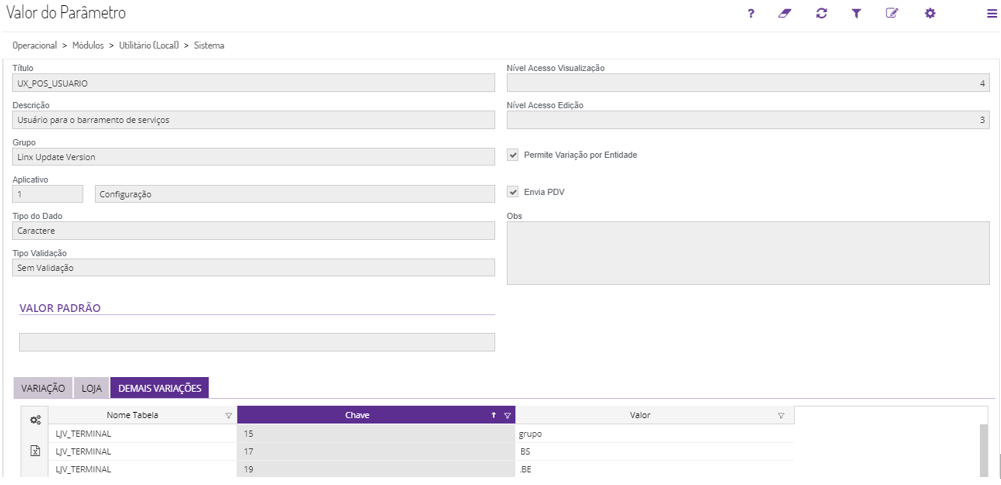Image resolution: width=1001 pixels, height=485 pixels.
Task: Select the Chave cell 17
Action: [376, 452]
